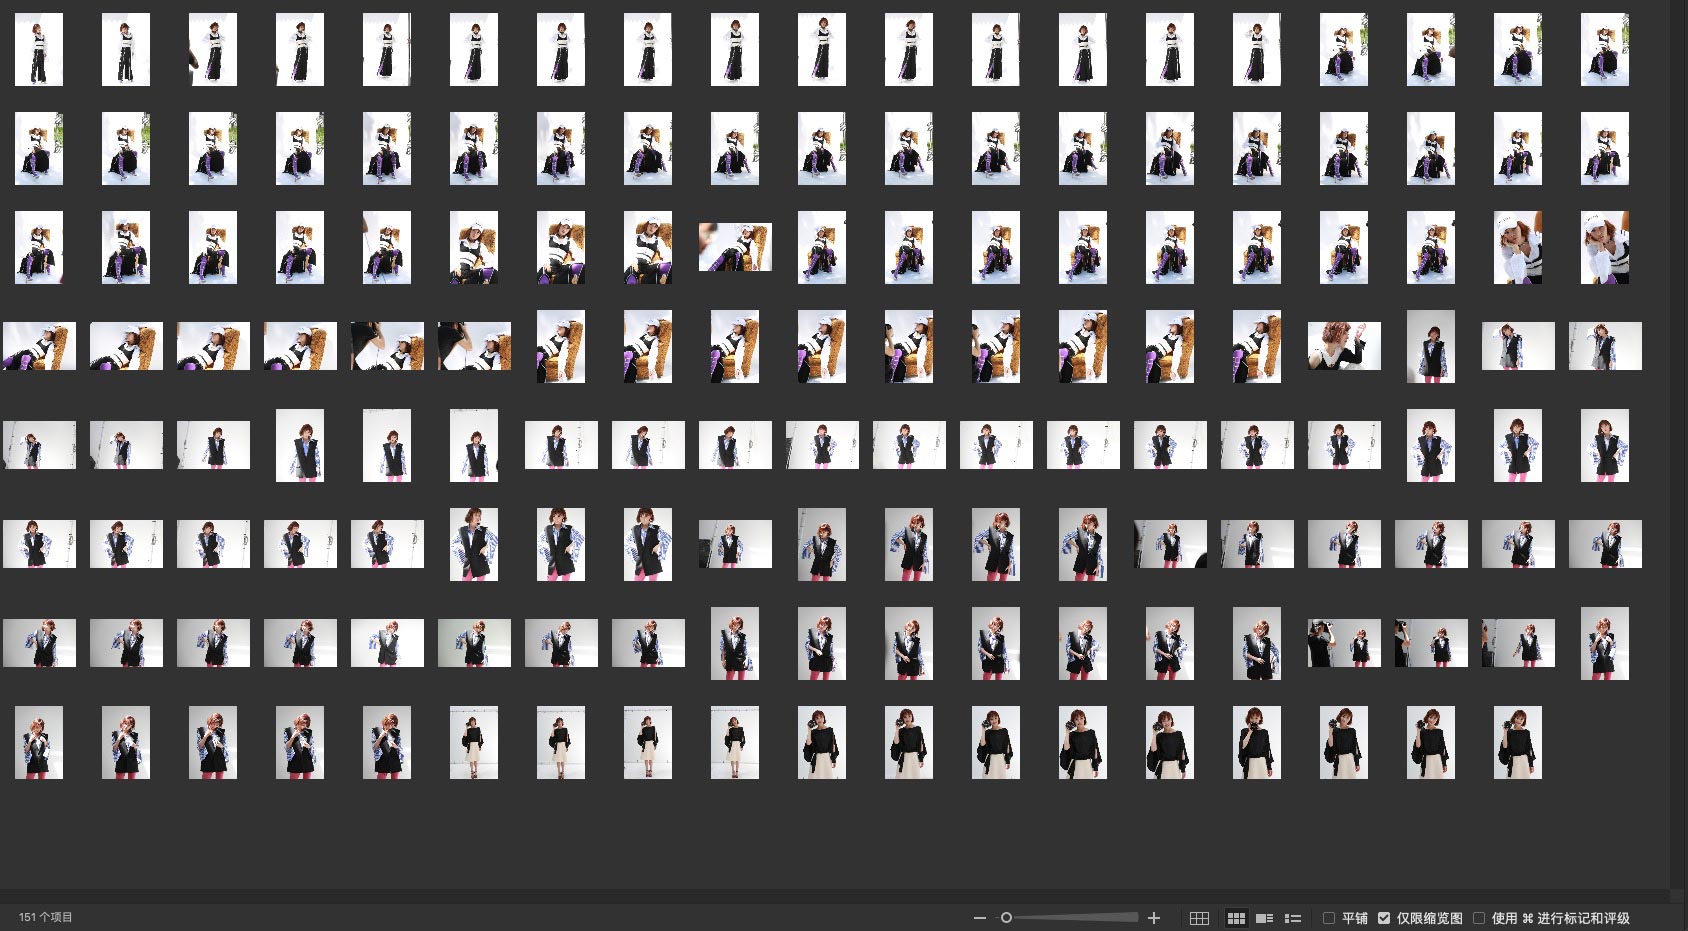Enable the 平铺 checkbox
The width and height of the screenshot is (1688, 931).
[x=1329, y=918]
